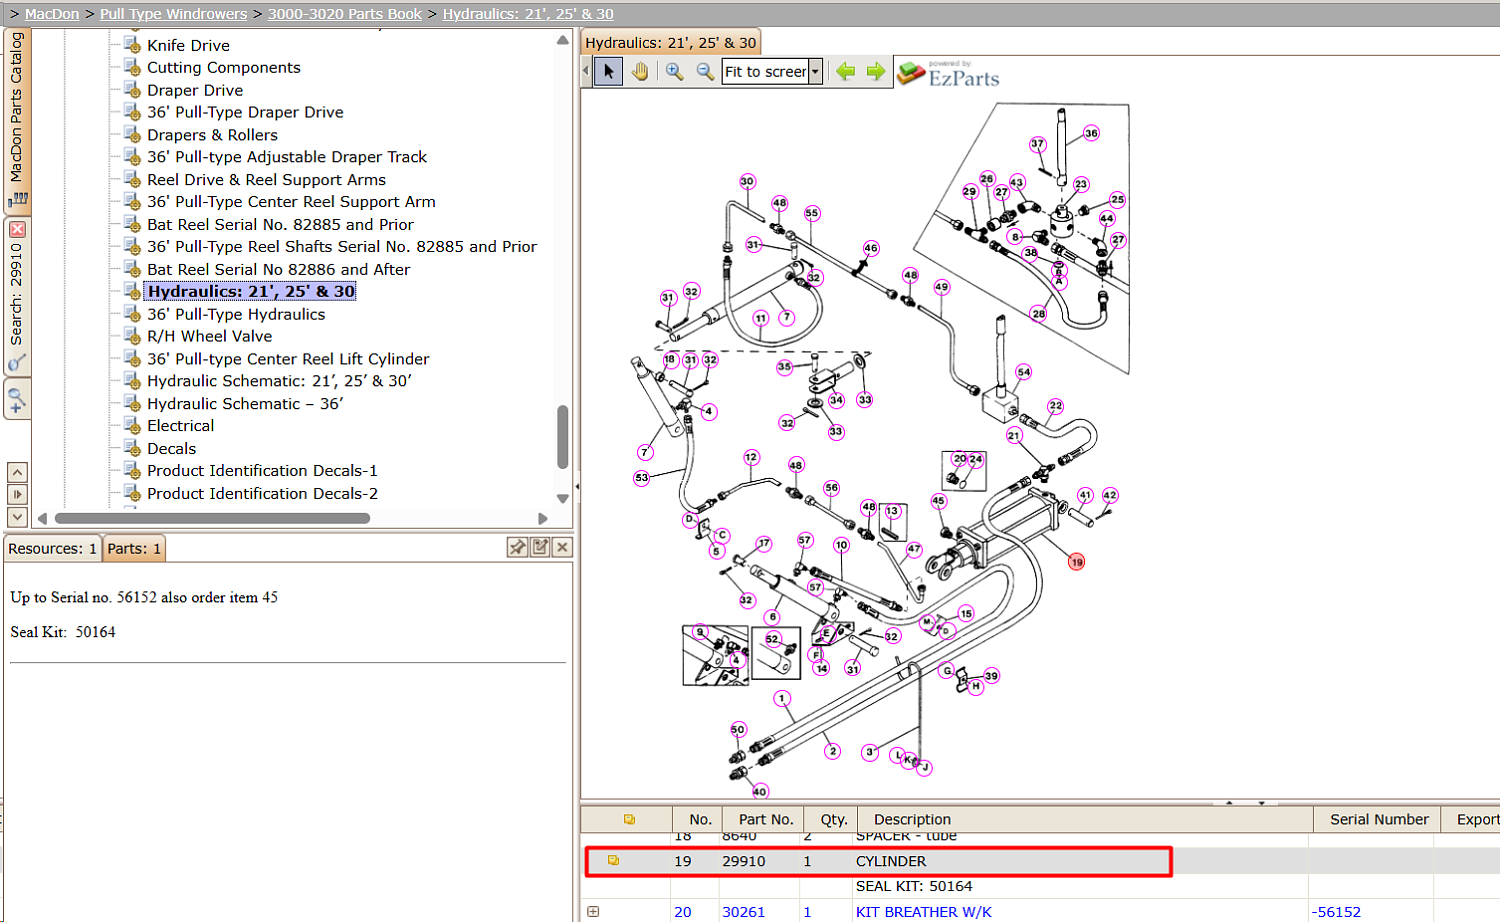Select the Parts: 1 tab
1500x922 pixels.
134,548
